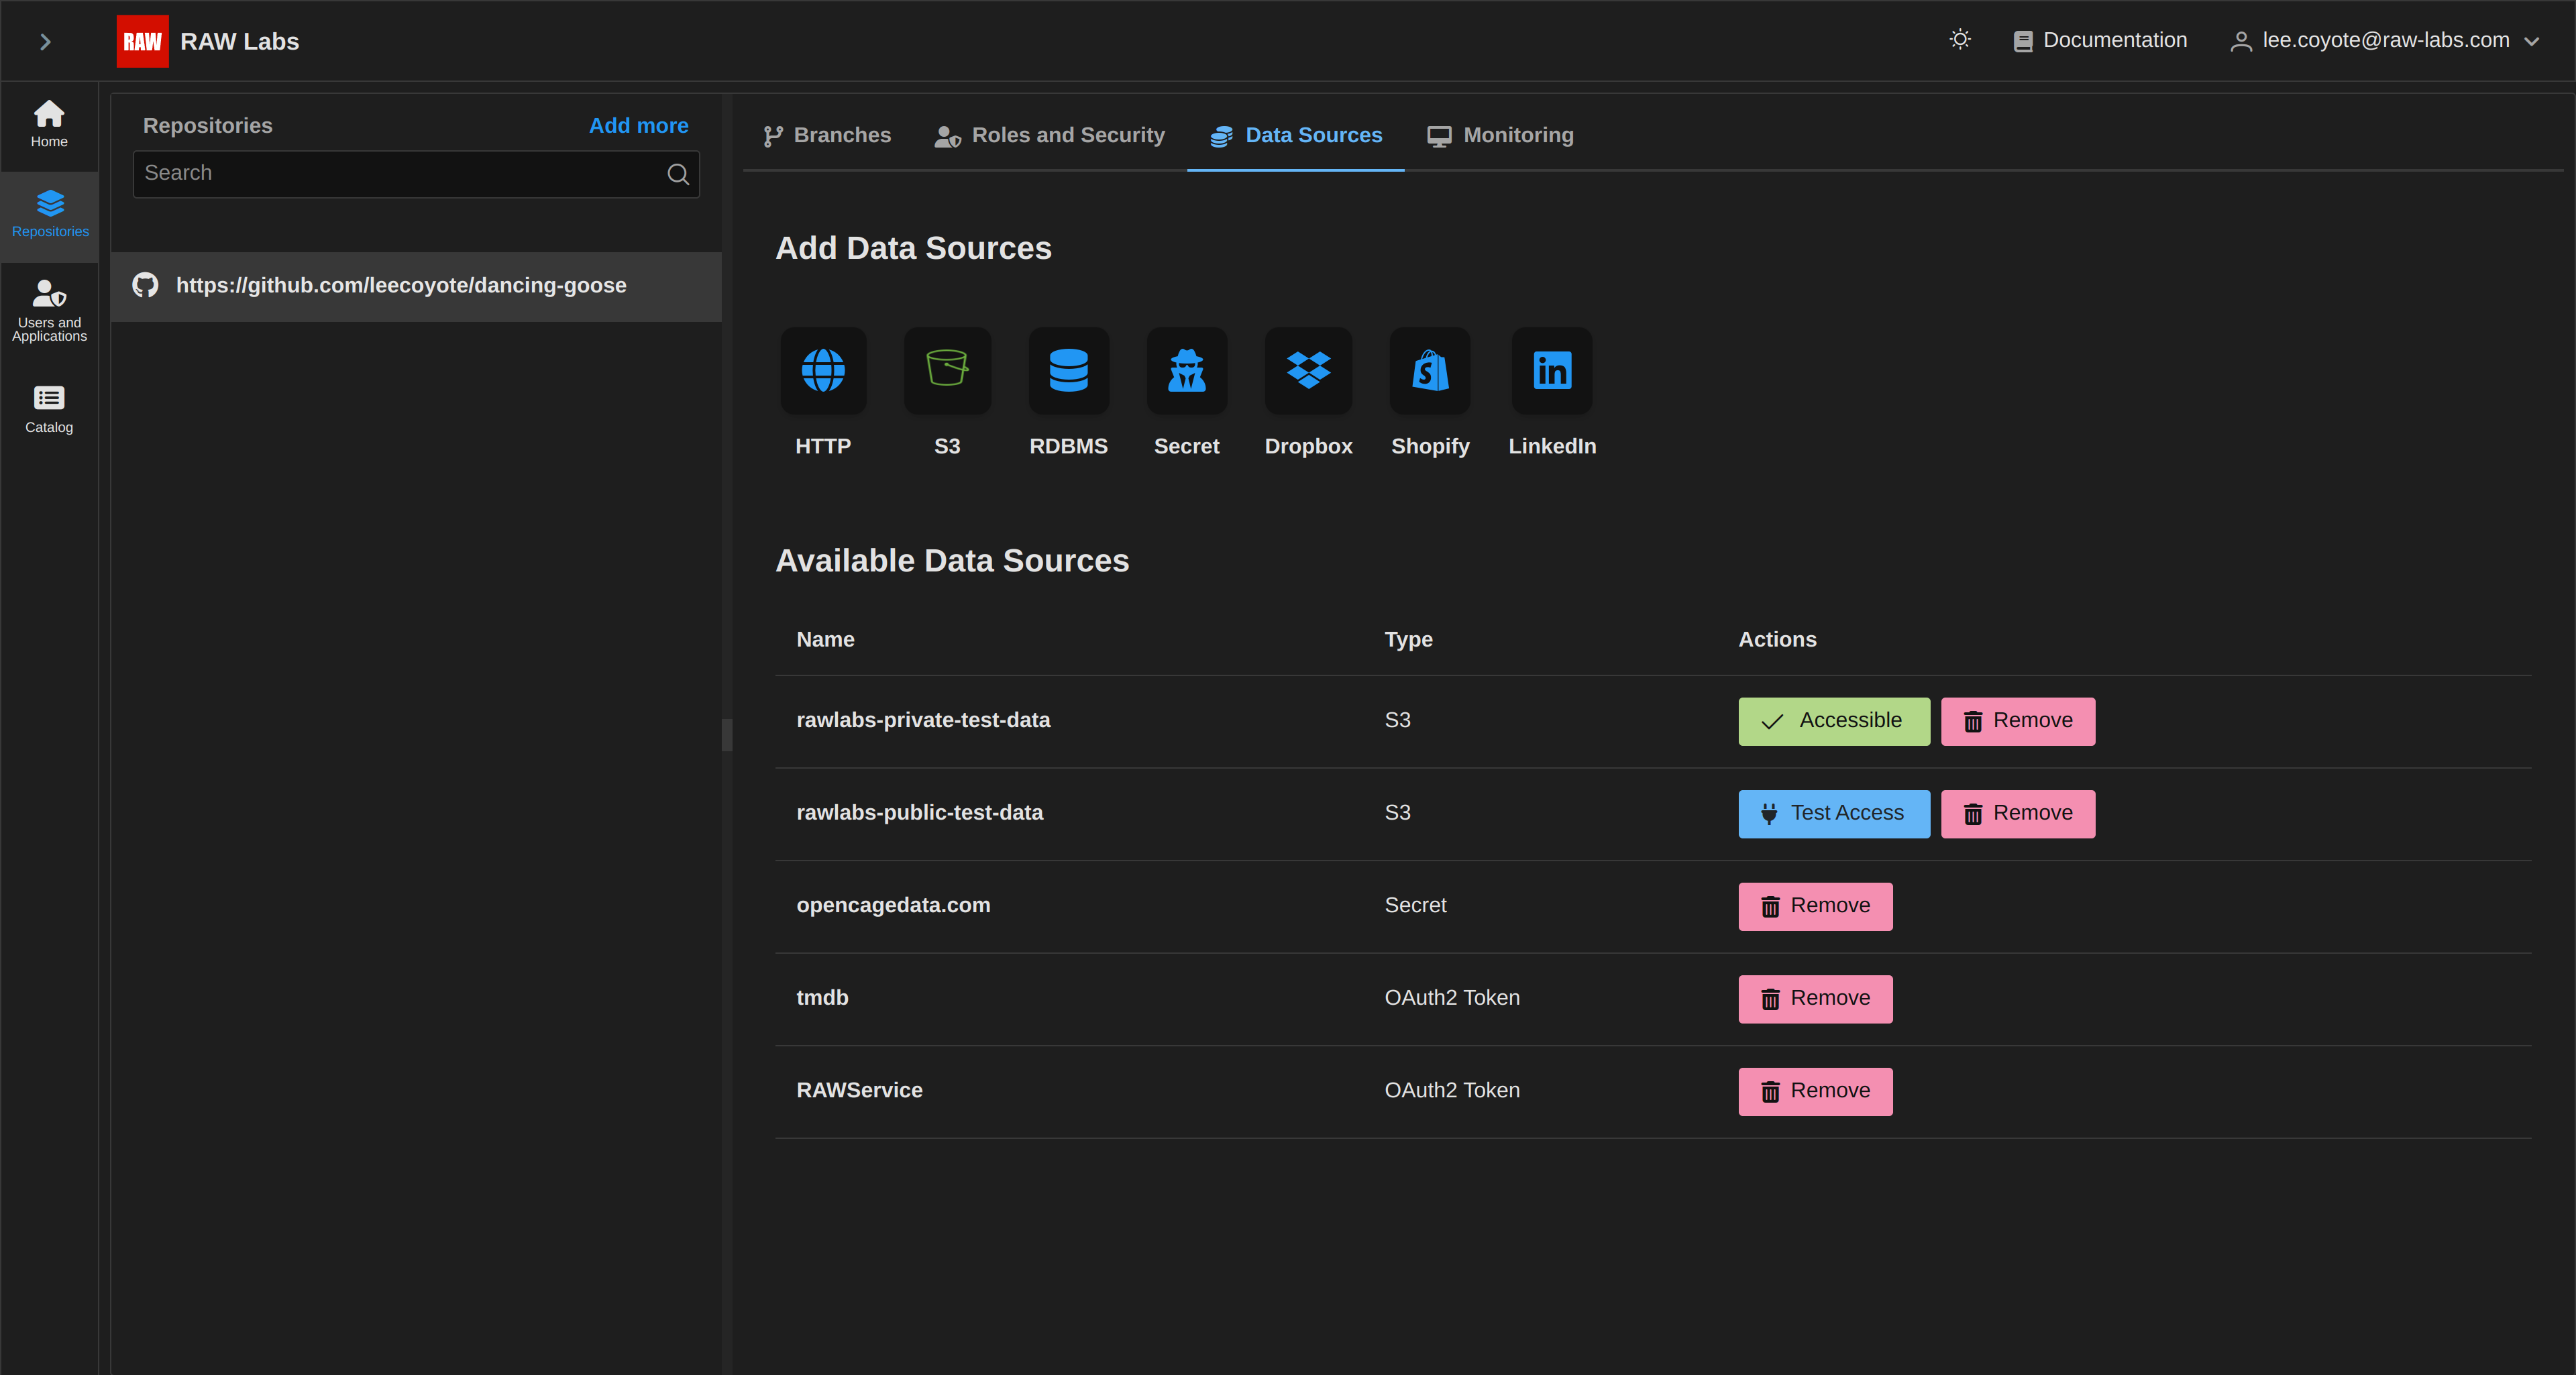Remove the tmdb OAuth2 token
The image size is (2576, 1375).
coord(1815,999)
